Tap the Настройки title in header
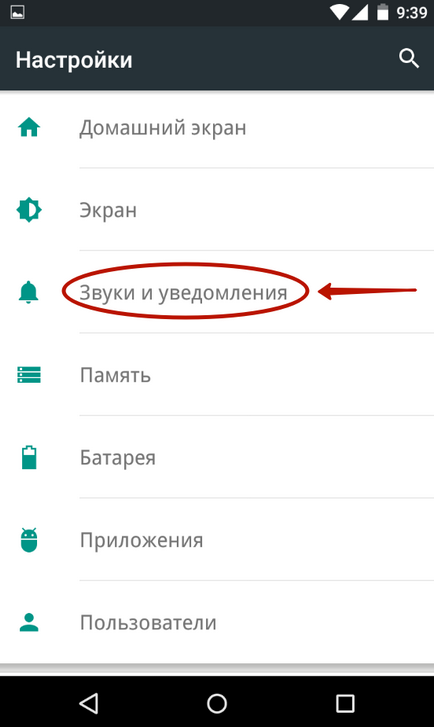This screenshot has height=727, width=434. 74,60
